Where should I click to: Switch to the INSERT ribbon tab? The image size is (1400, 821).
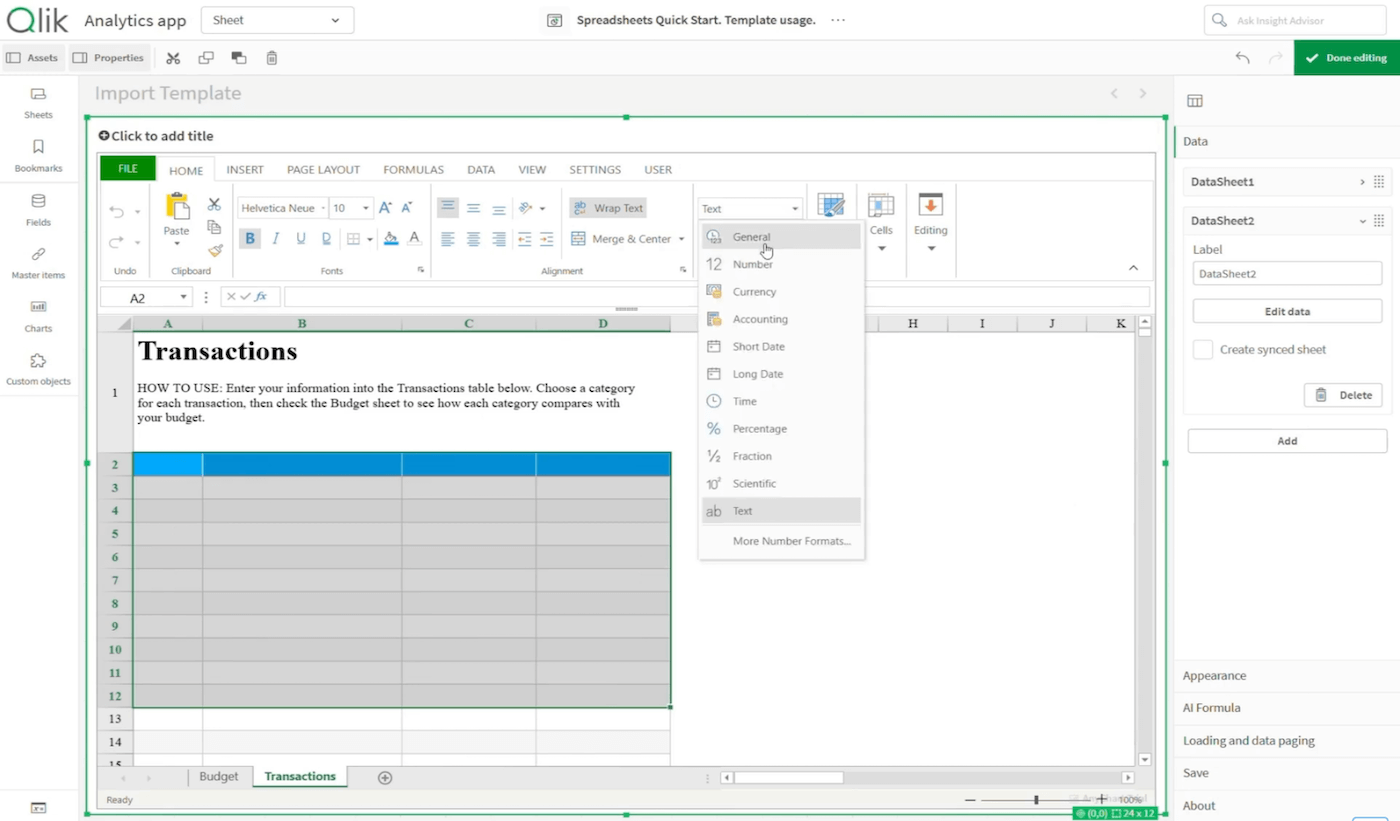pyautogui.click(x=245, y=170)
